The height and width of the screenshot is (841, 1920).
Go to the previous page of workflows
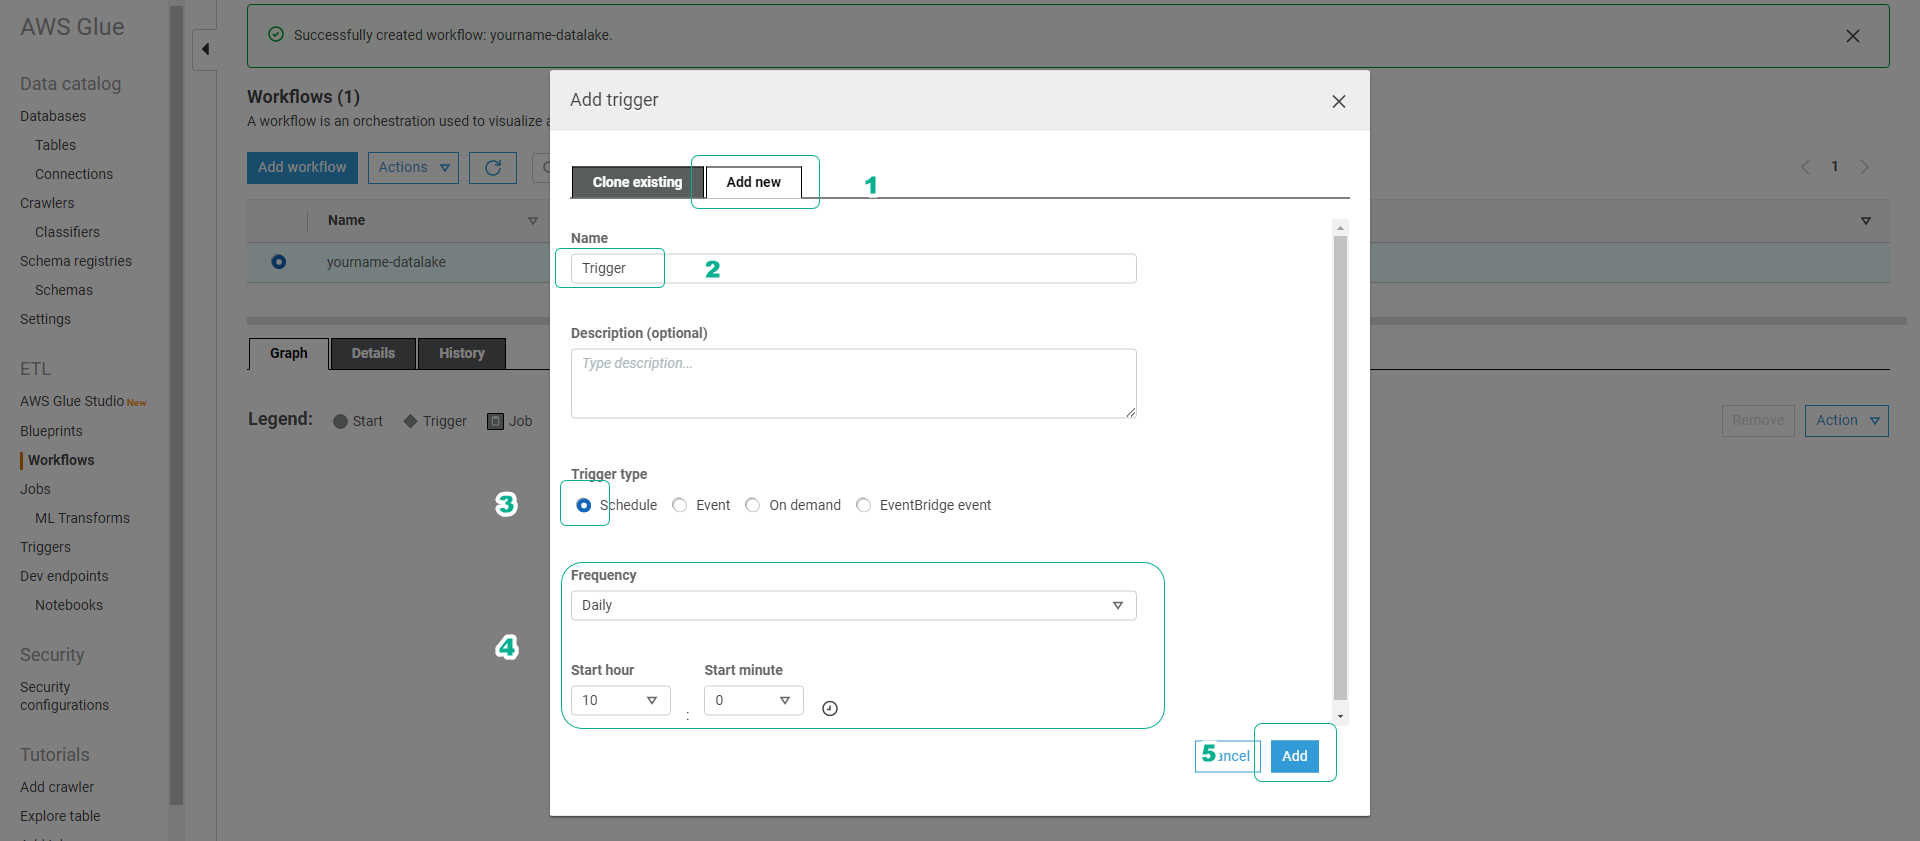click(1805, 167)
